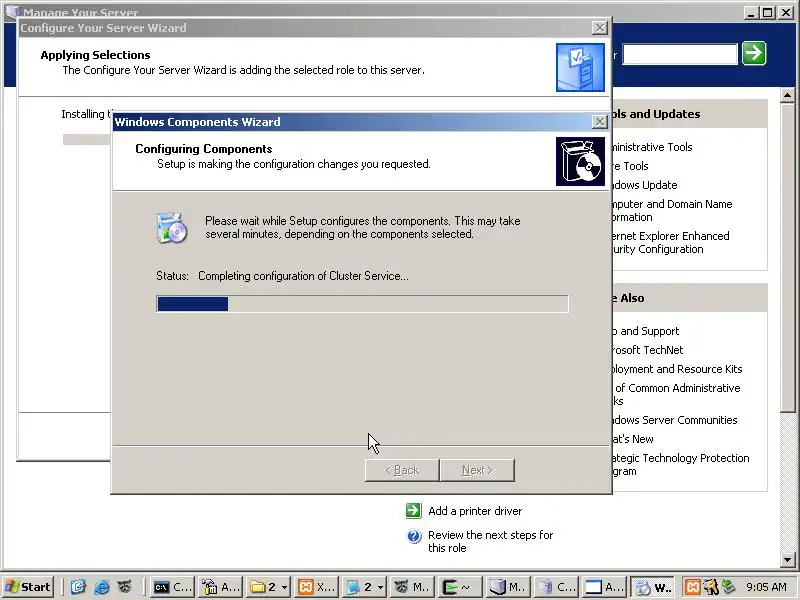Click the scroll up arrow in Manage Your Server
800x600 pixels.
[x=787, y=95]
